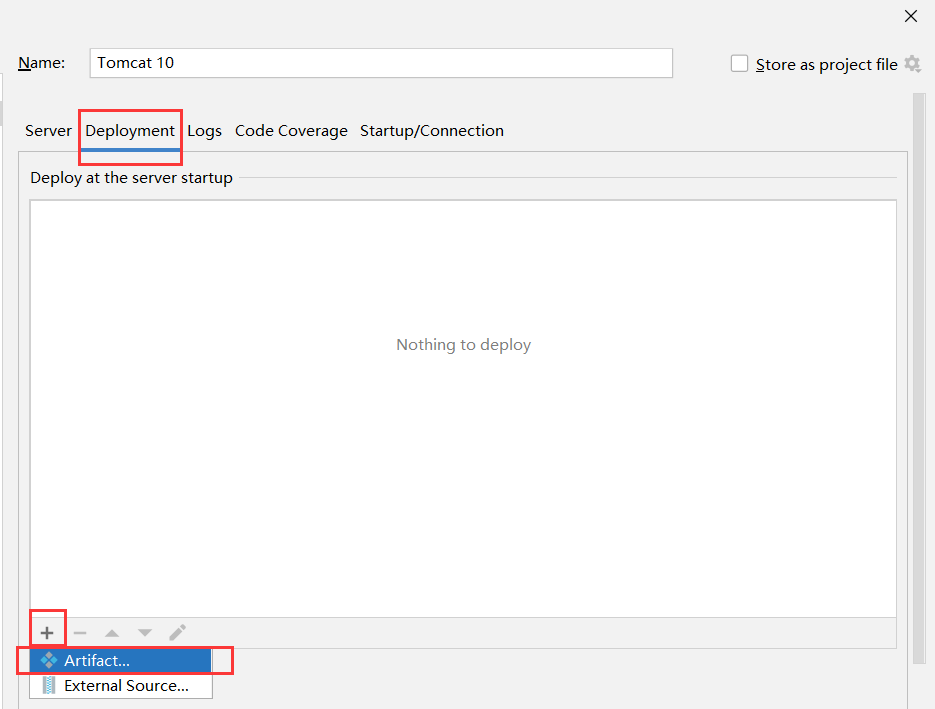
Task: Close the dialog with the X button
Action: (x=910, y=16)
